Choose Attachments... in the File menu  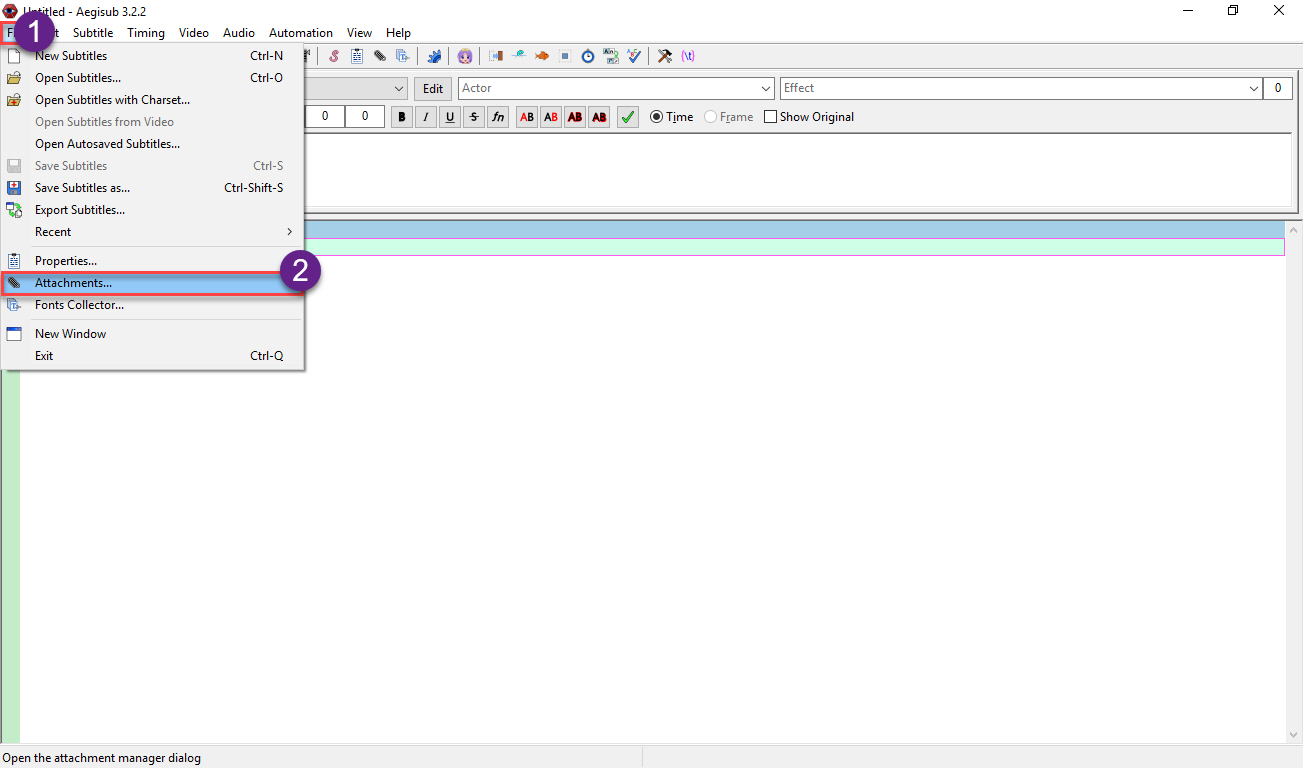coord(153,283)
